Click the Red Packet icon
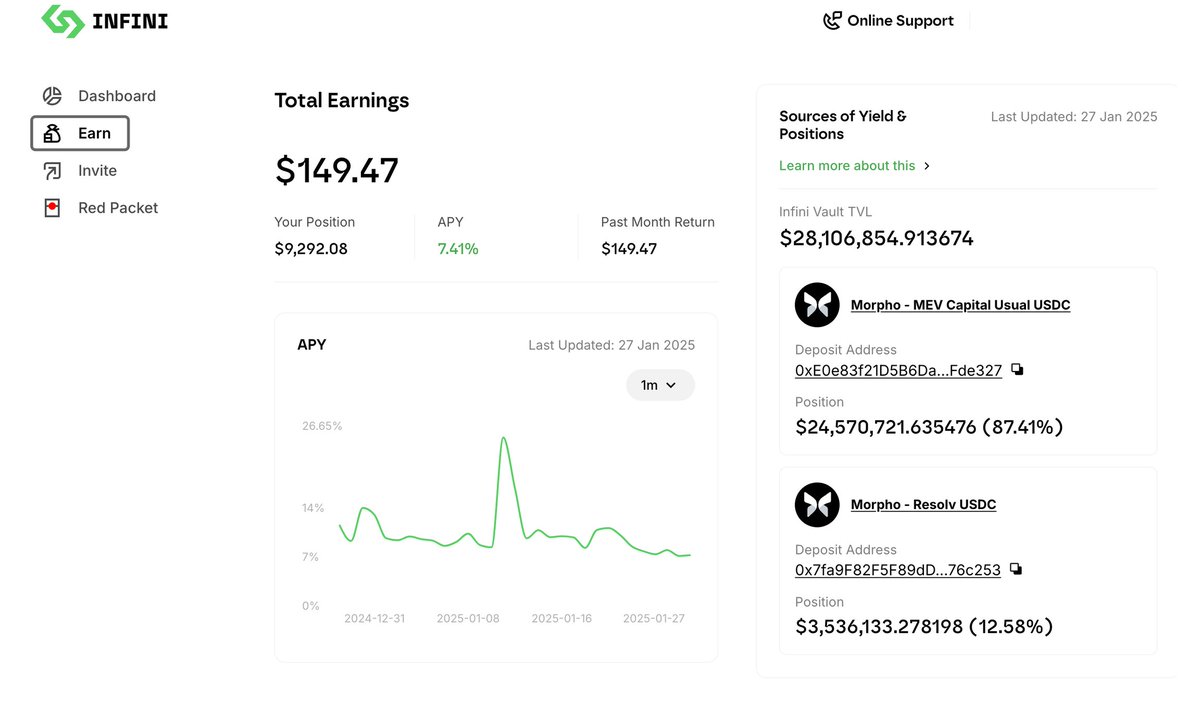 pyautogui.click(x=52, y=208)
